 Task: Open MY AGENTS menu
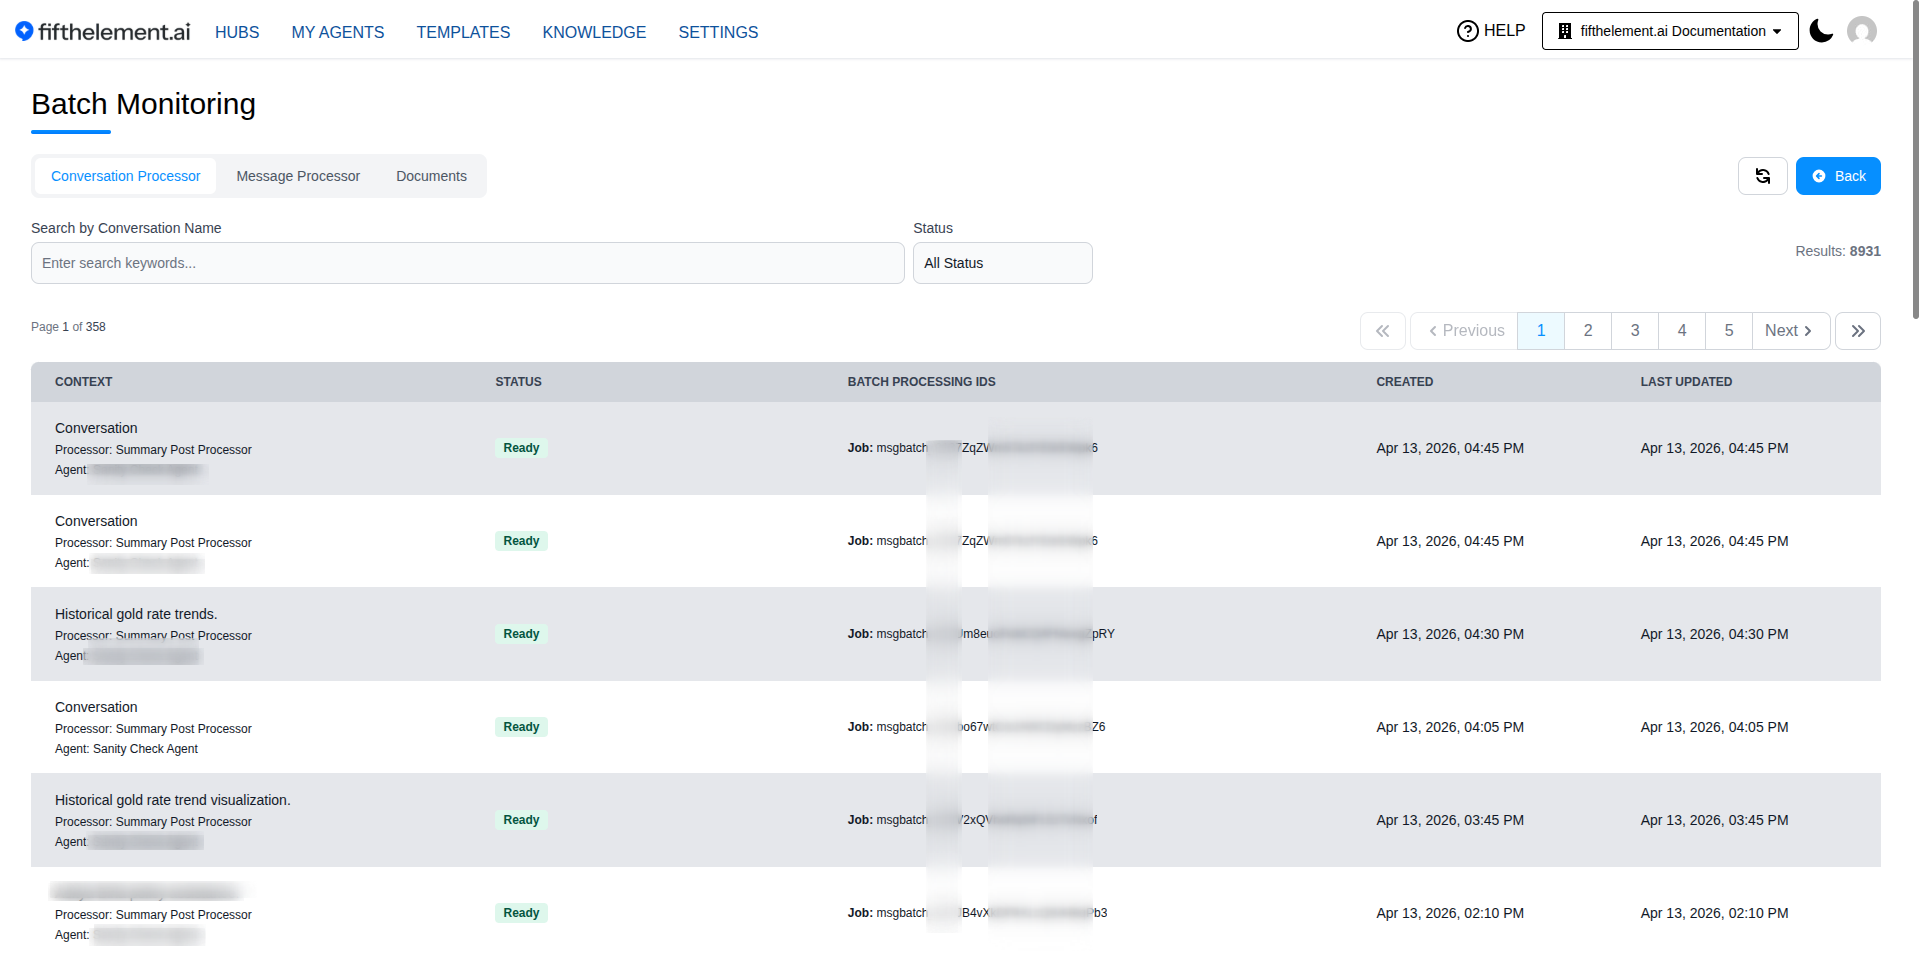click(338, 32)
